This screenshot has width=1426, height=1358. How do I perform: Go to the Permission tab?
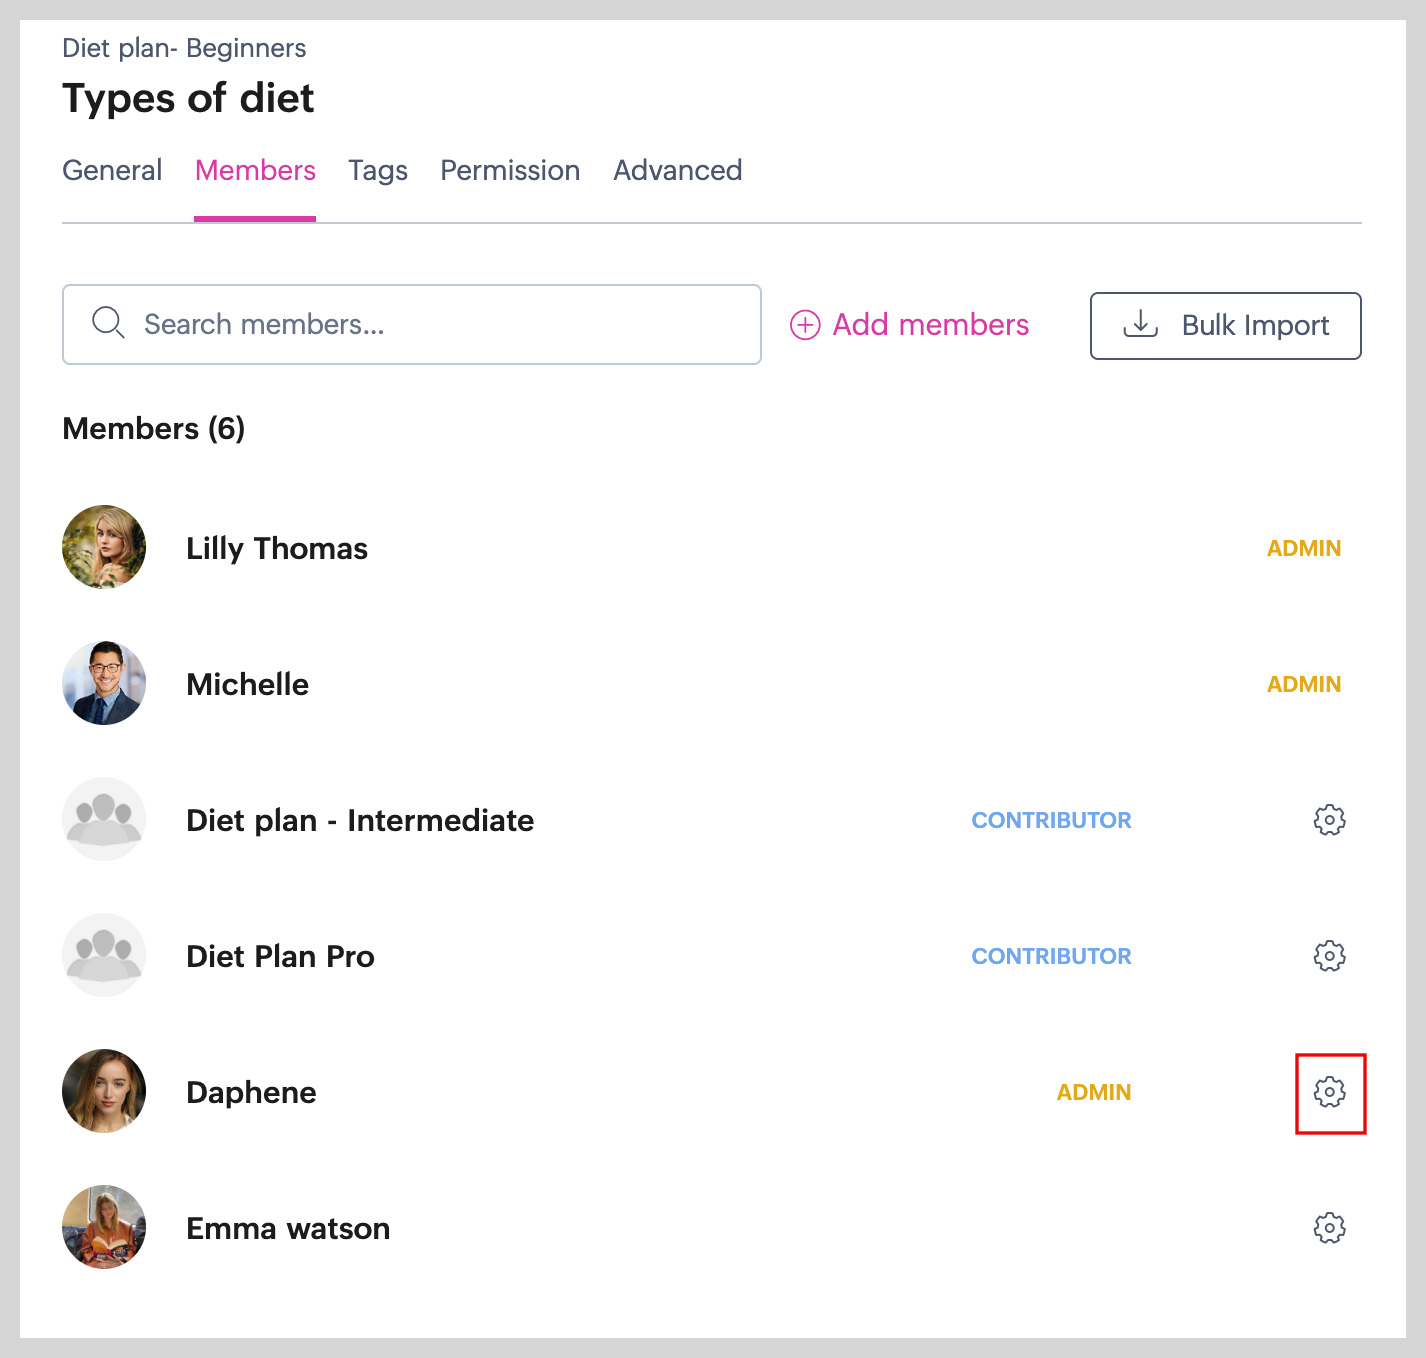[x=510, y=170]
